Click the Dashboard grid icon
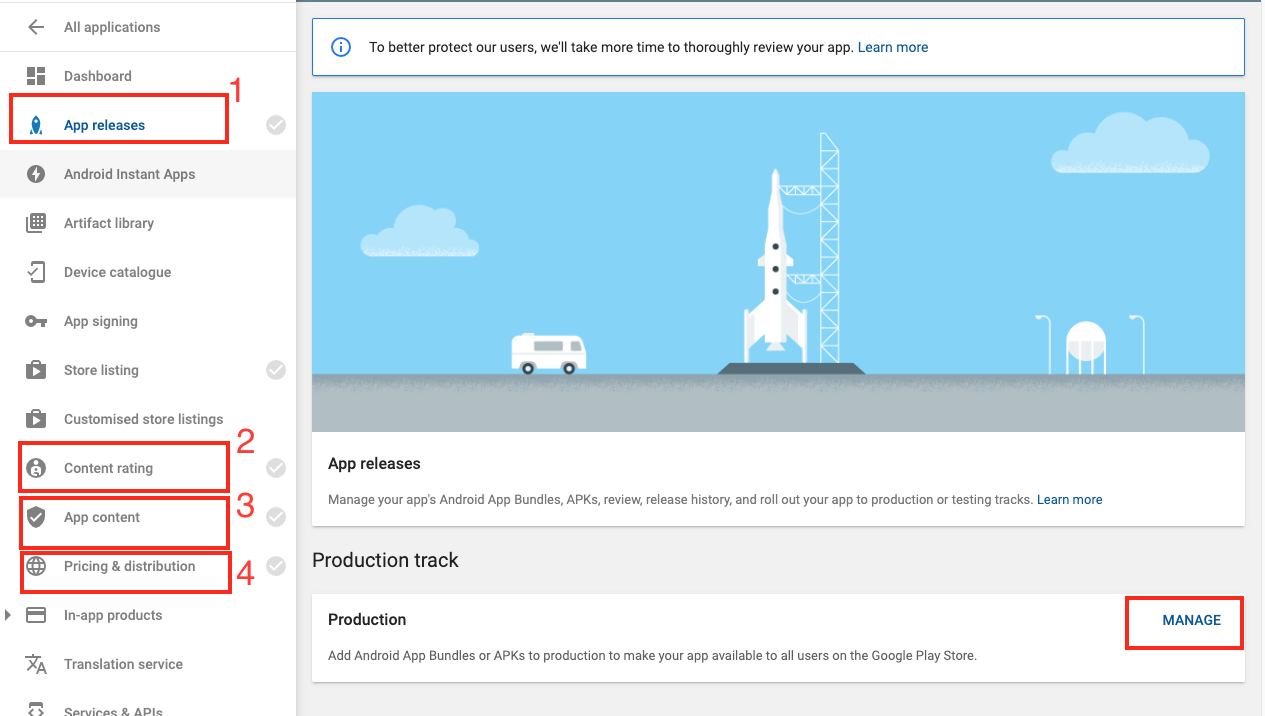The width and height of the screenshot is (1265, 716). 36,76
